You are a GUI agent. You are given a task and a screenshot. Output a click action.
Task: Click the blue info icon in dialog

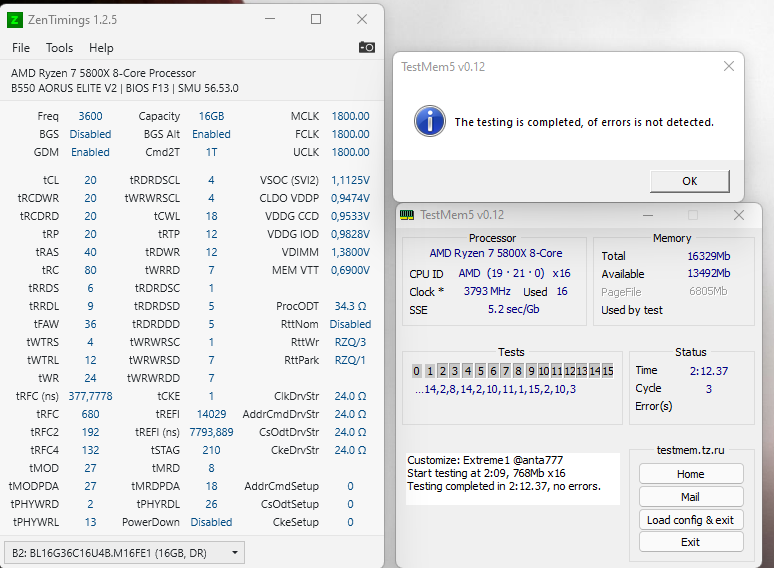click(430, 121)
